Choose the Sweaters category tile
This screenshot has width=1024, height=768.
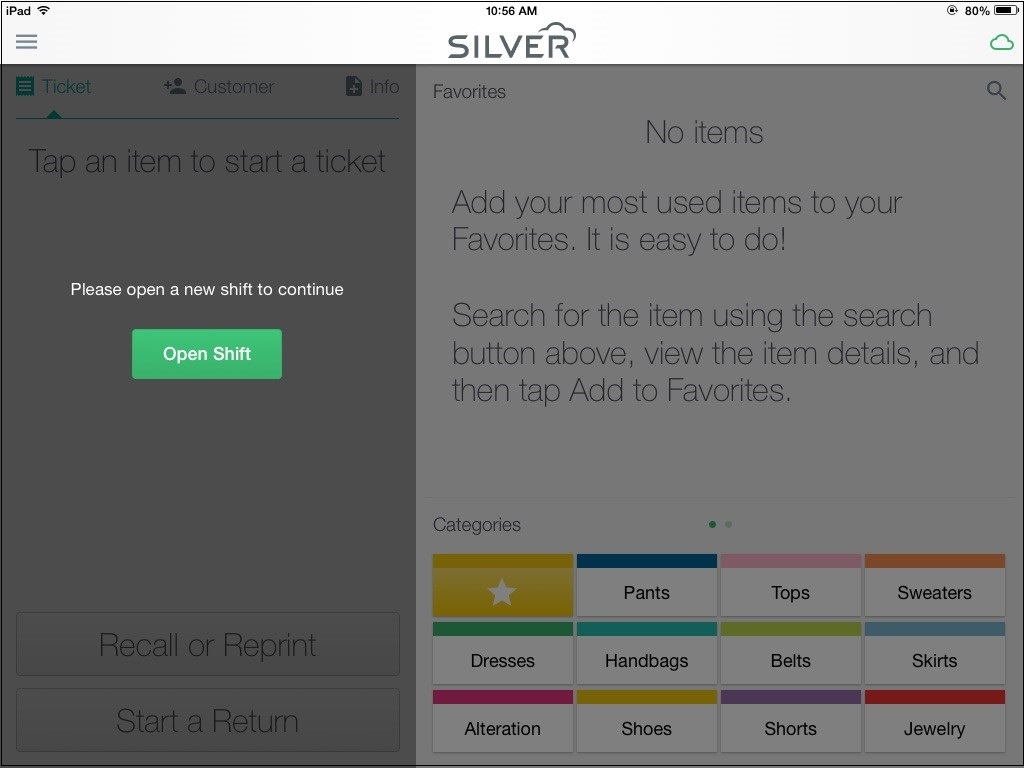(x=935, y=584)
